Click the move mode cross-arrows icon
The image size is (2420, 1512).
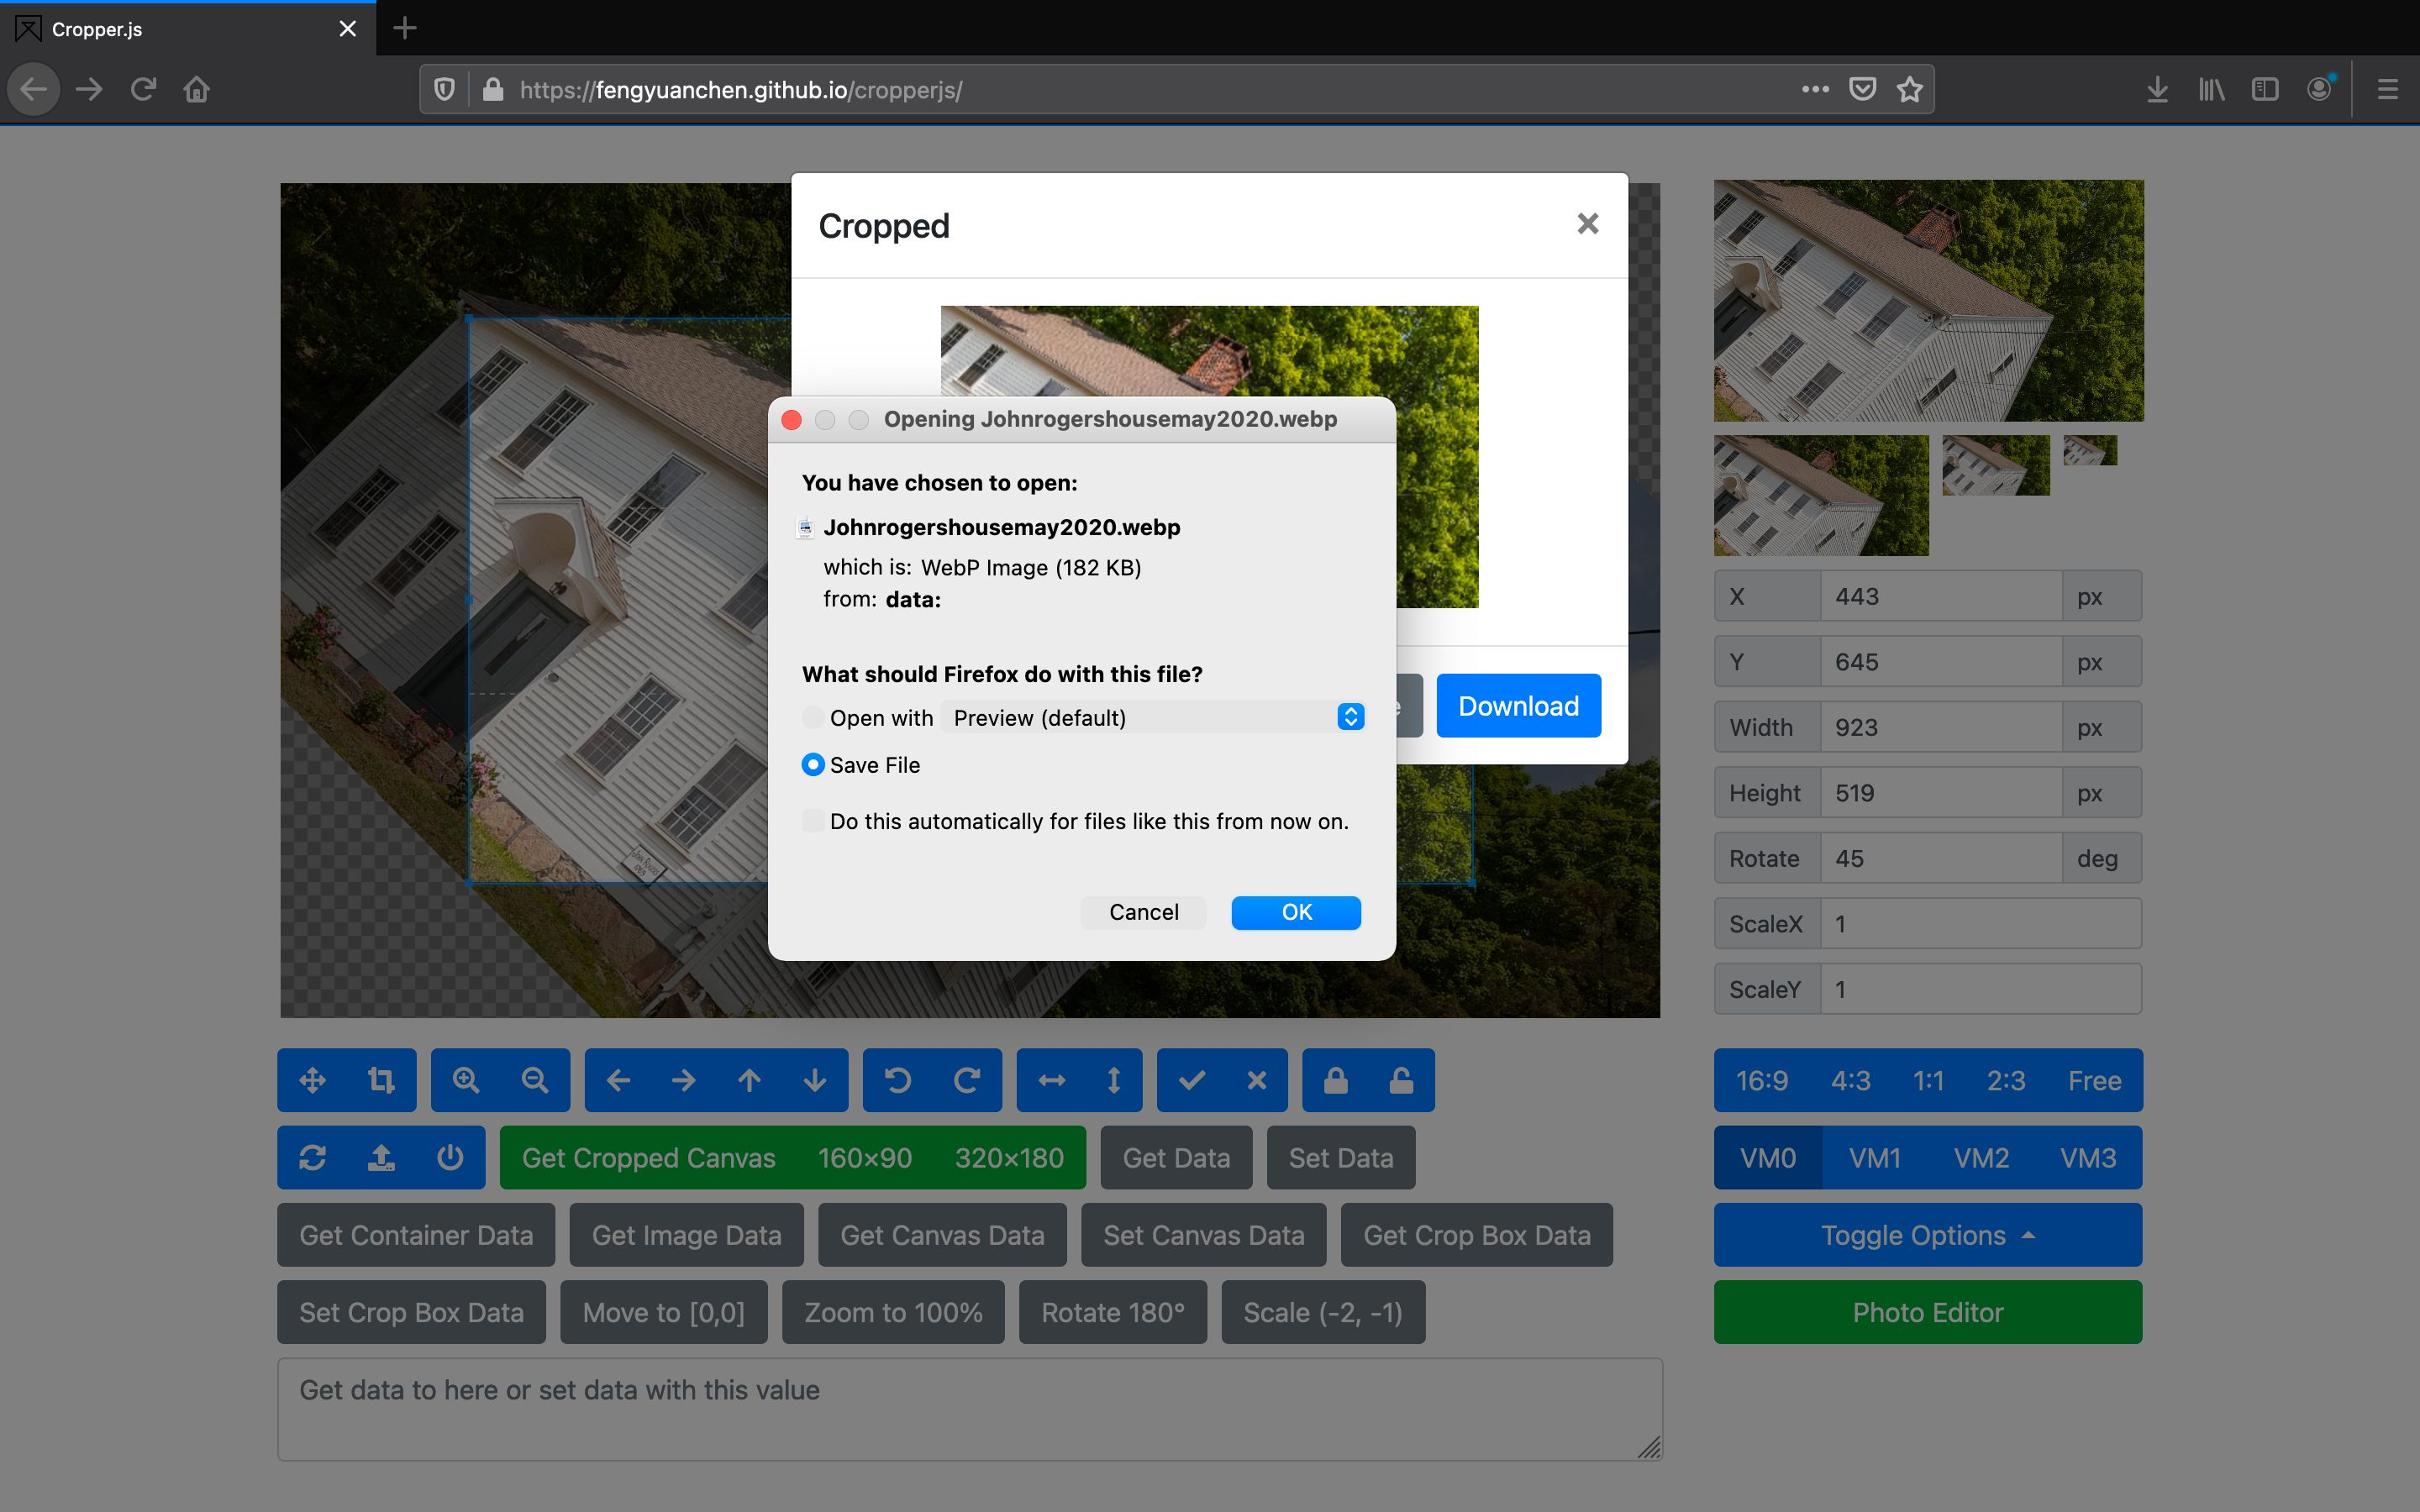click(312, 1080)
